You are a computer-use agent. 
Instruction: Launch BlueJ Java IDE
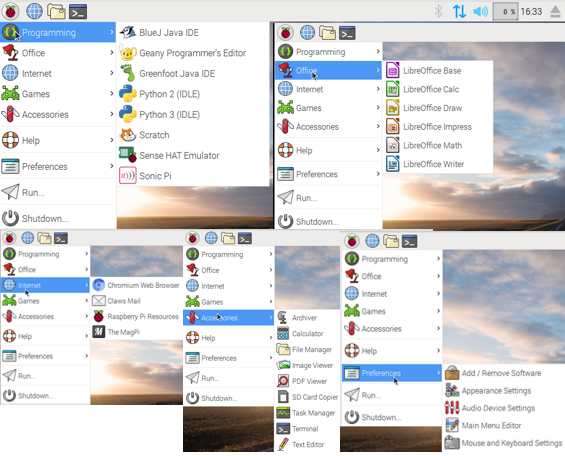coord(193,32)
